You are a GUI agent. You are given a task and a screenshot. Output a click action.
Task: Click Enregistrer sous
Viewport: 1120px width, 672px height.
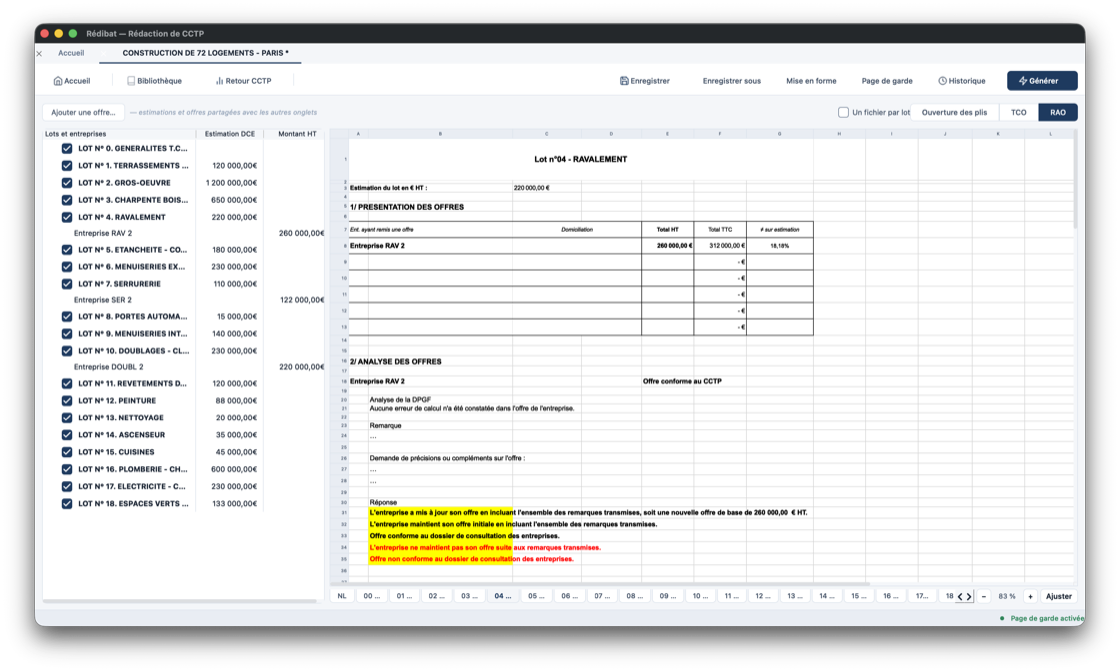(x=731, y=81)
